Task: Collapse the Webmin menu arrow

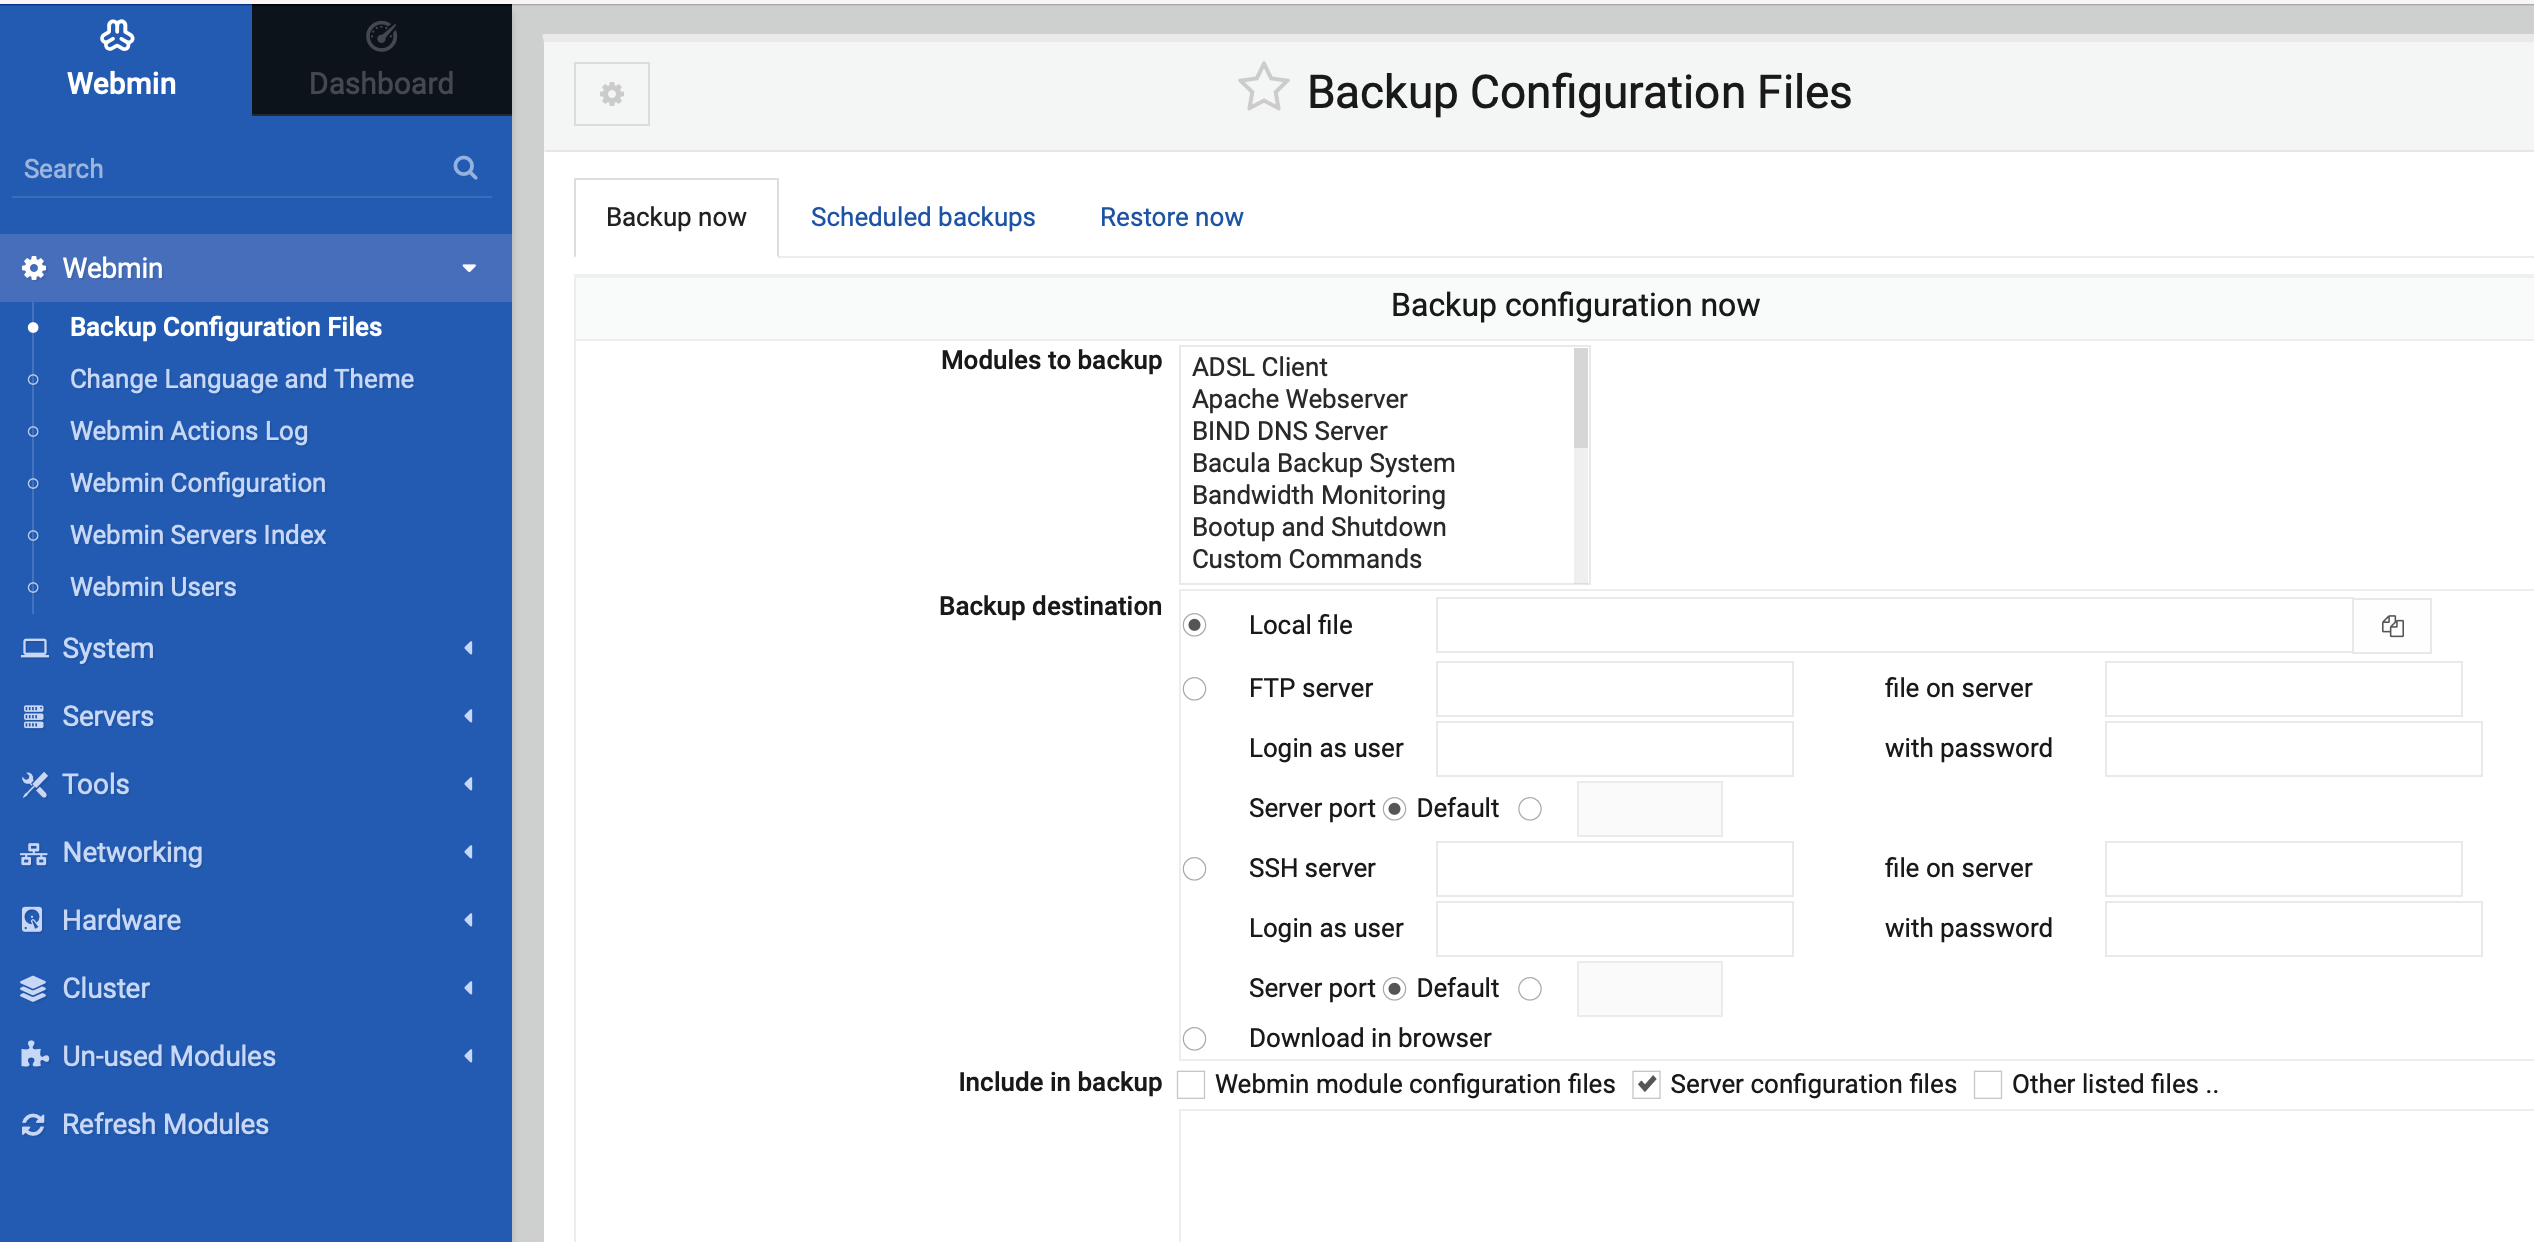Action: 469,268
